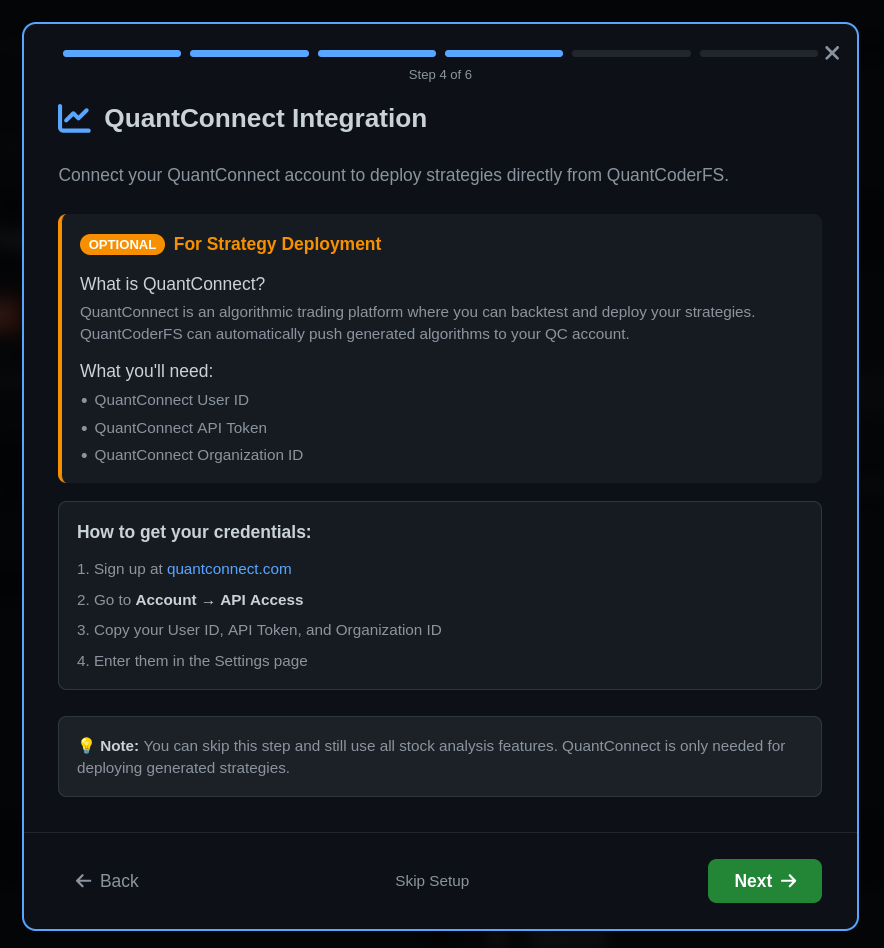
Task: Dismiss the wizard with the X icon
Action: coord(832,53)
